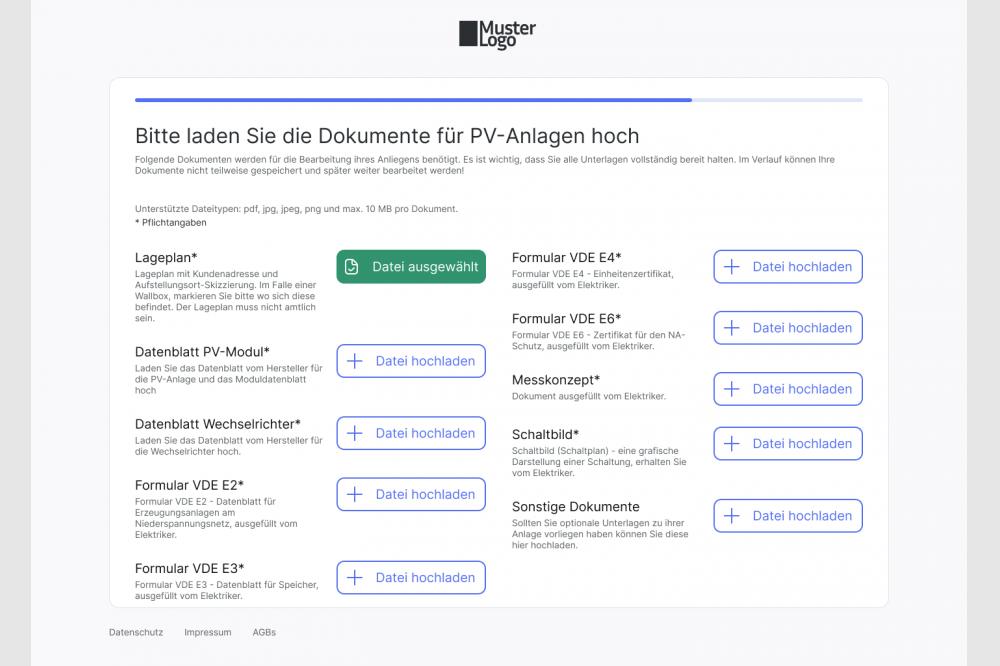The image size is (1000, 666).
Task: Click the Datei hochladen button for Messkonzept
Action: click(x=787, y=389)
